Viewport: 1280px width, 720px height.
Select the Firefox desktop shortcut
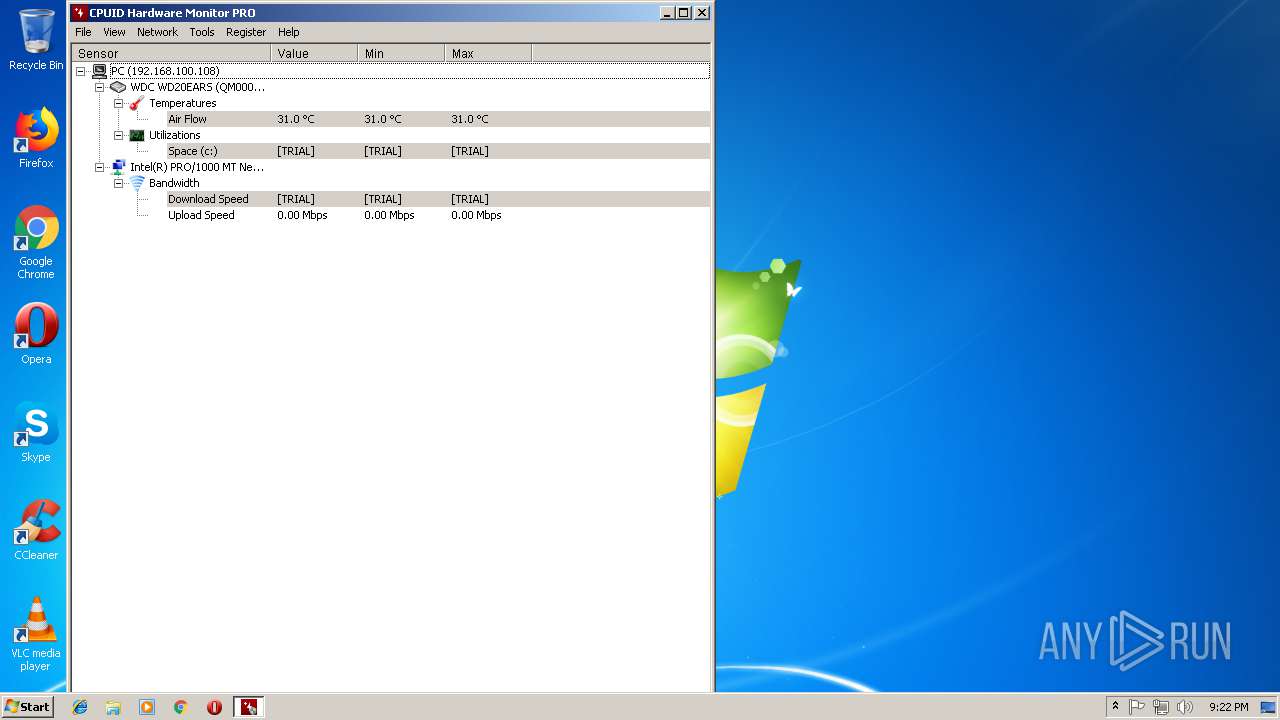[36, 138]
